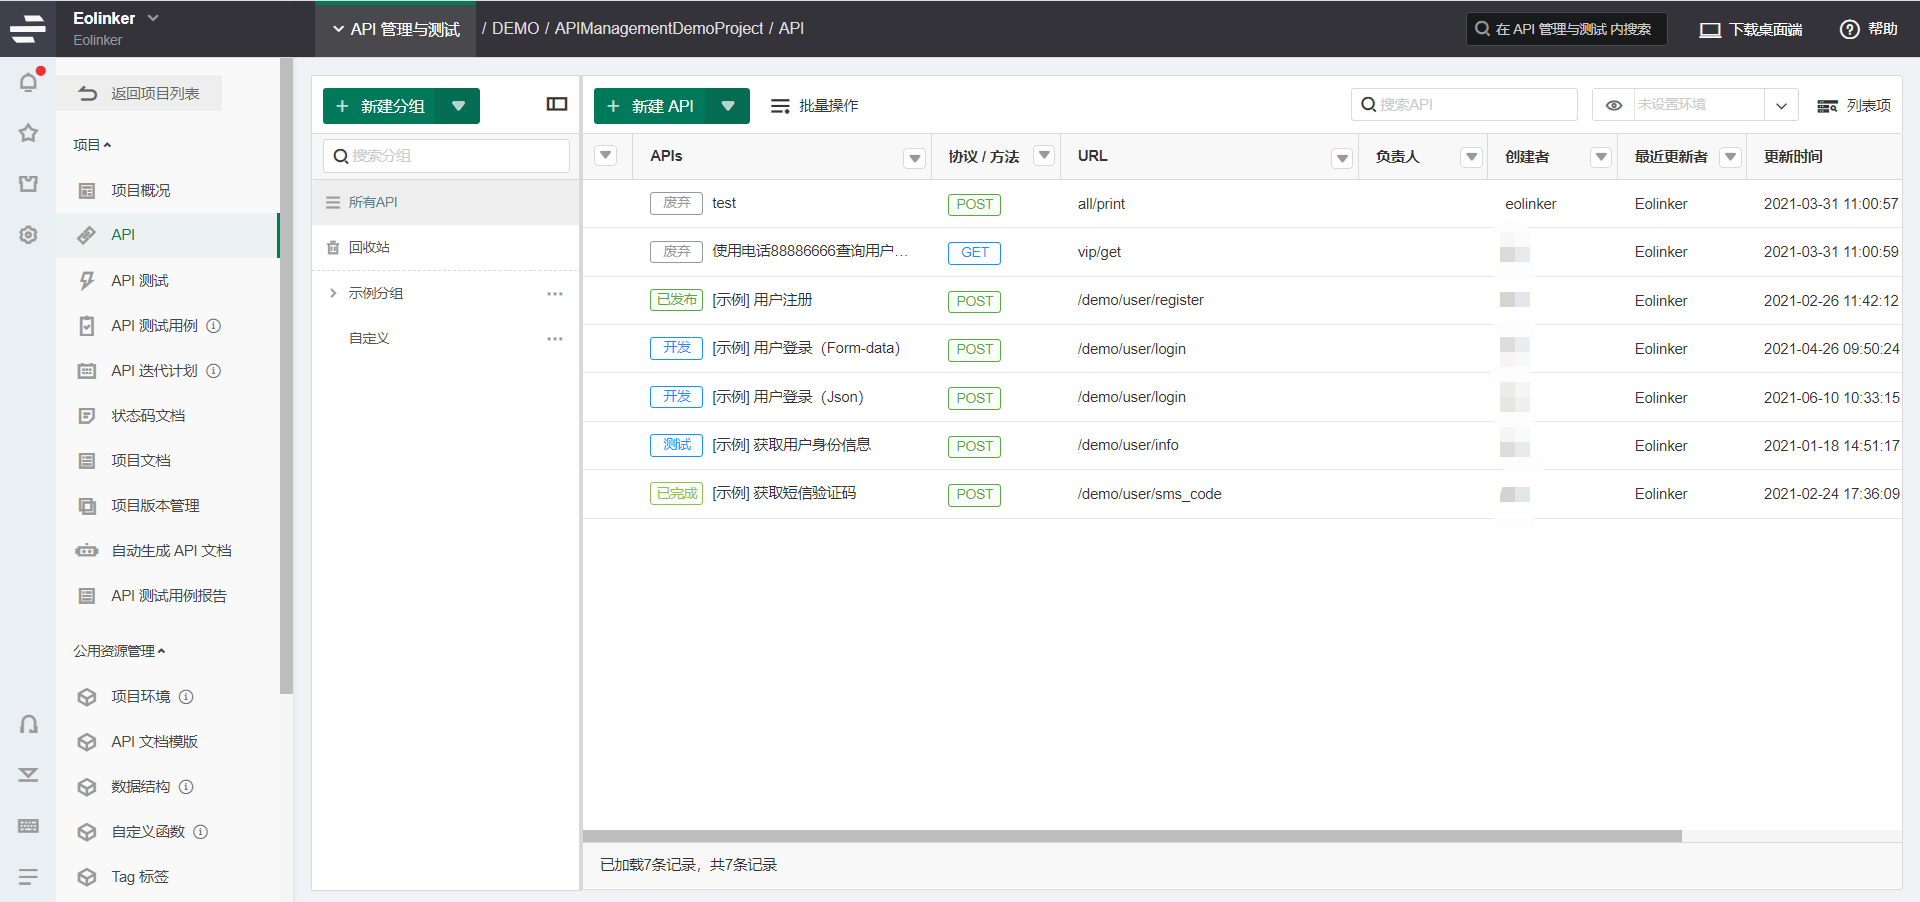Open the headset support icon

28,725
